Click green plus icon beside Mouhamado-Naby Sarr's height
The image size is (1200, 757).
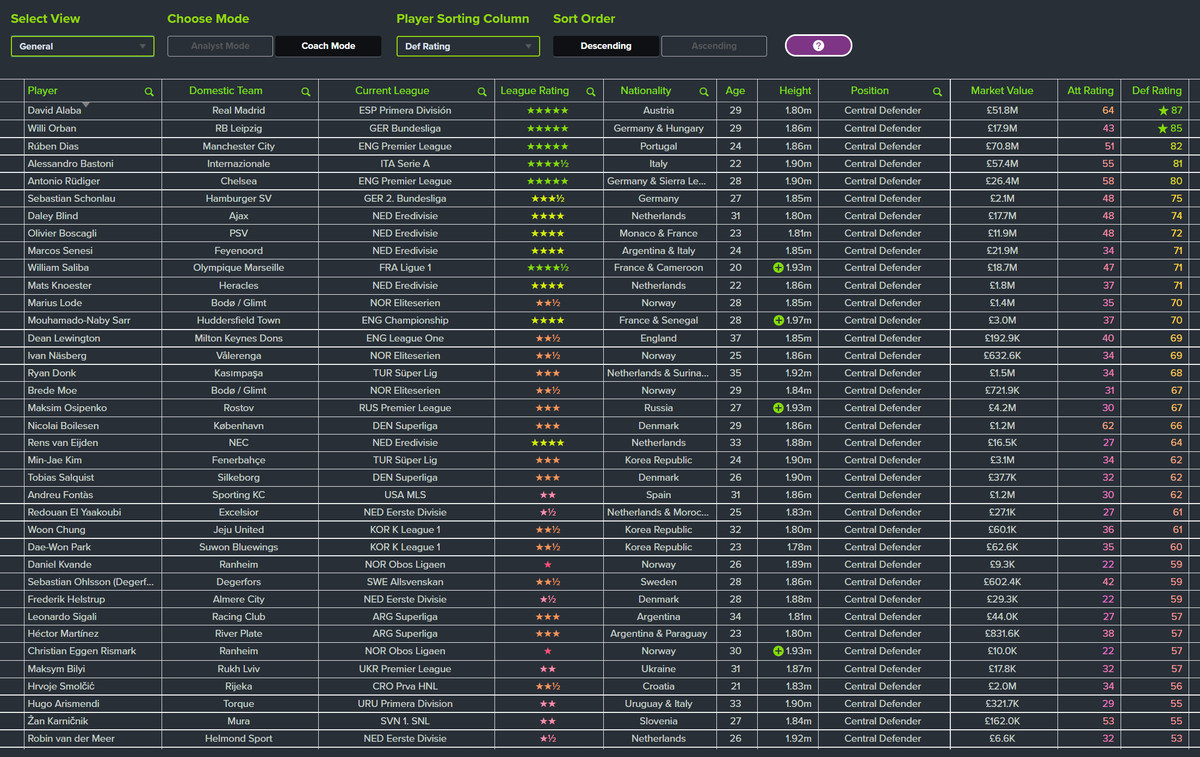[778, 320]
